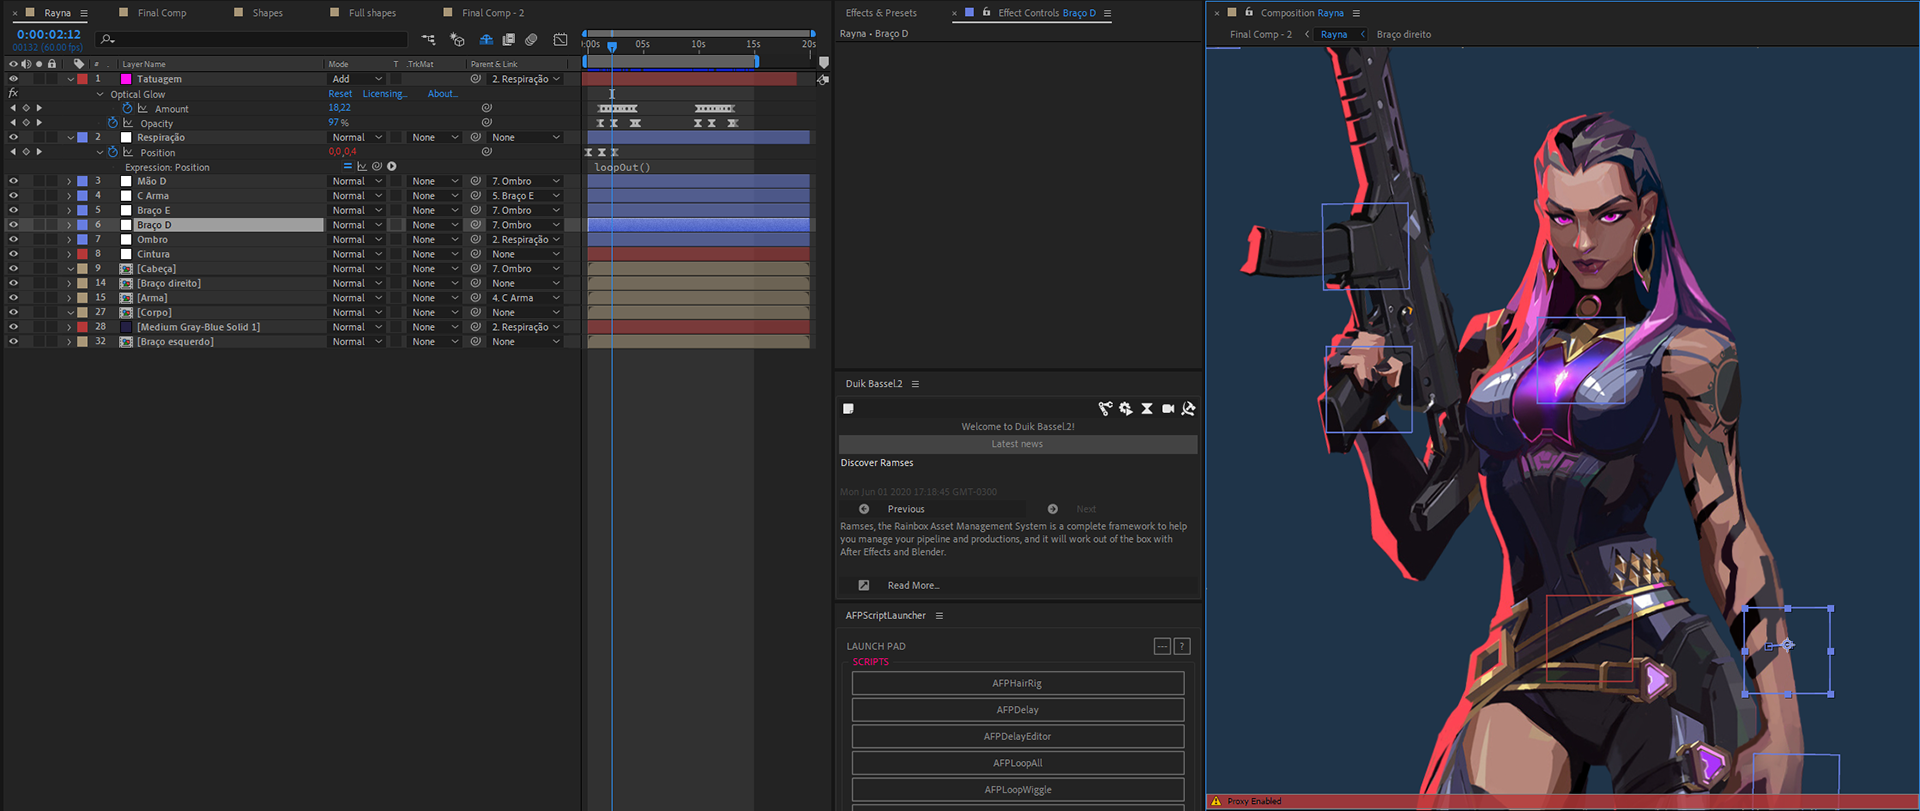Click parent pick whip on Tatuagem layer
Viewport: 1920px width, 811px height.
click(x=476, y=79)
